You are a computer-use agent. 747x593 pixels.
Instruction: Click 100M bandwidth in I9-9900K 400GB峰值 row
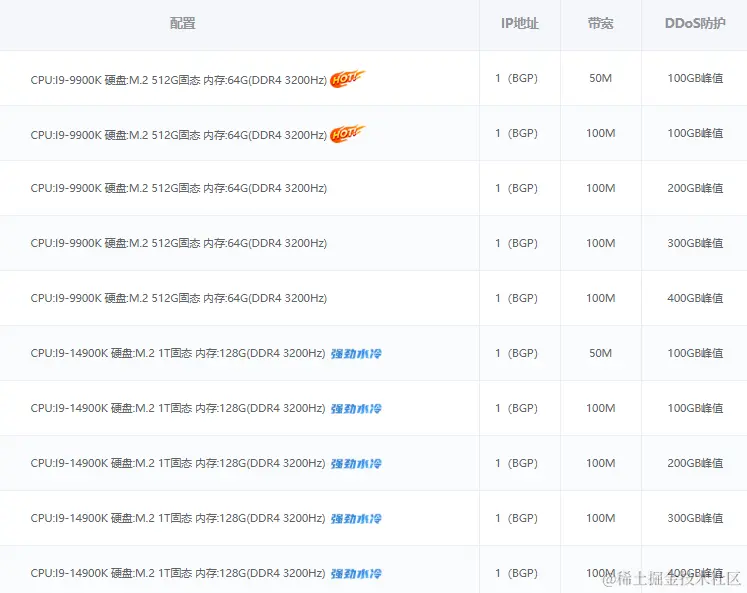[x=600, y=298]
